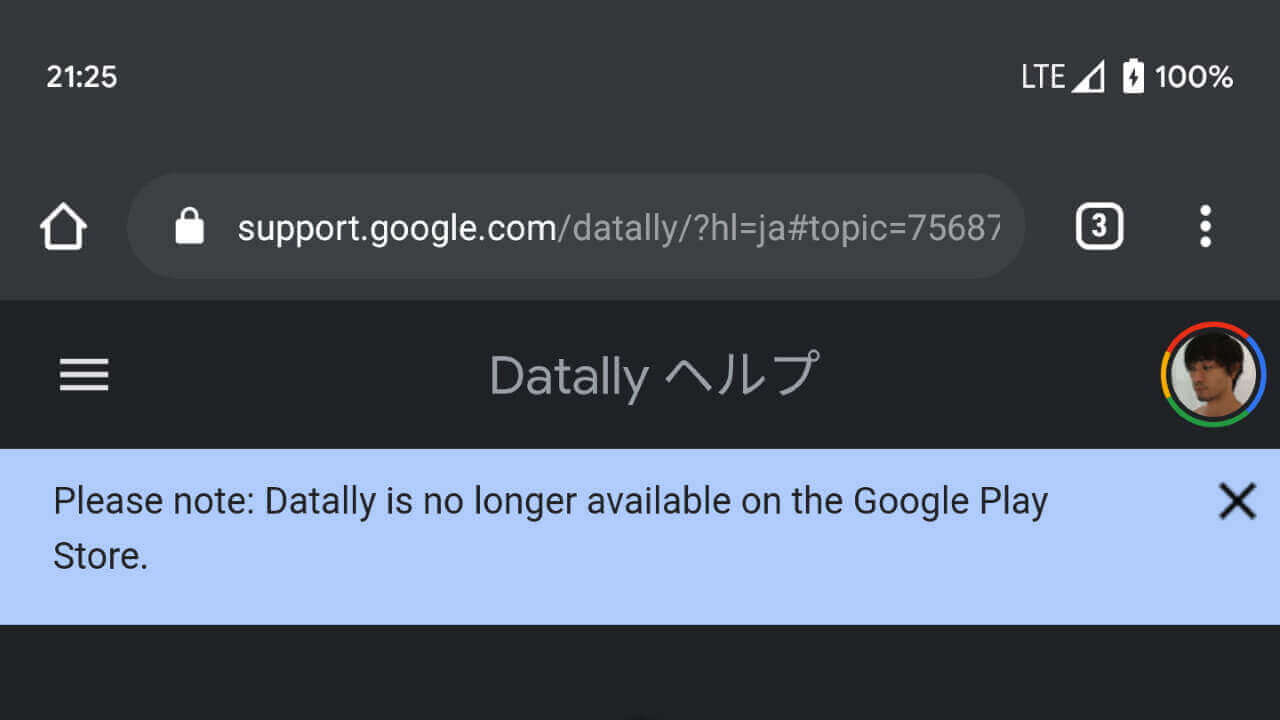Tap the 'Google Play' words in the notice

click(x=950, y=501)
